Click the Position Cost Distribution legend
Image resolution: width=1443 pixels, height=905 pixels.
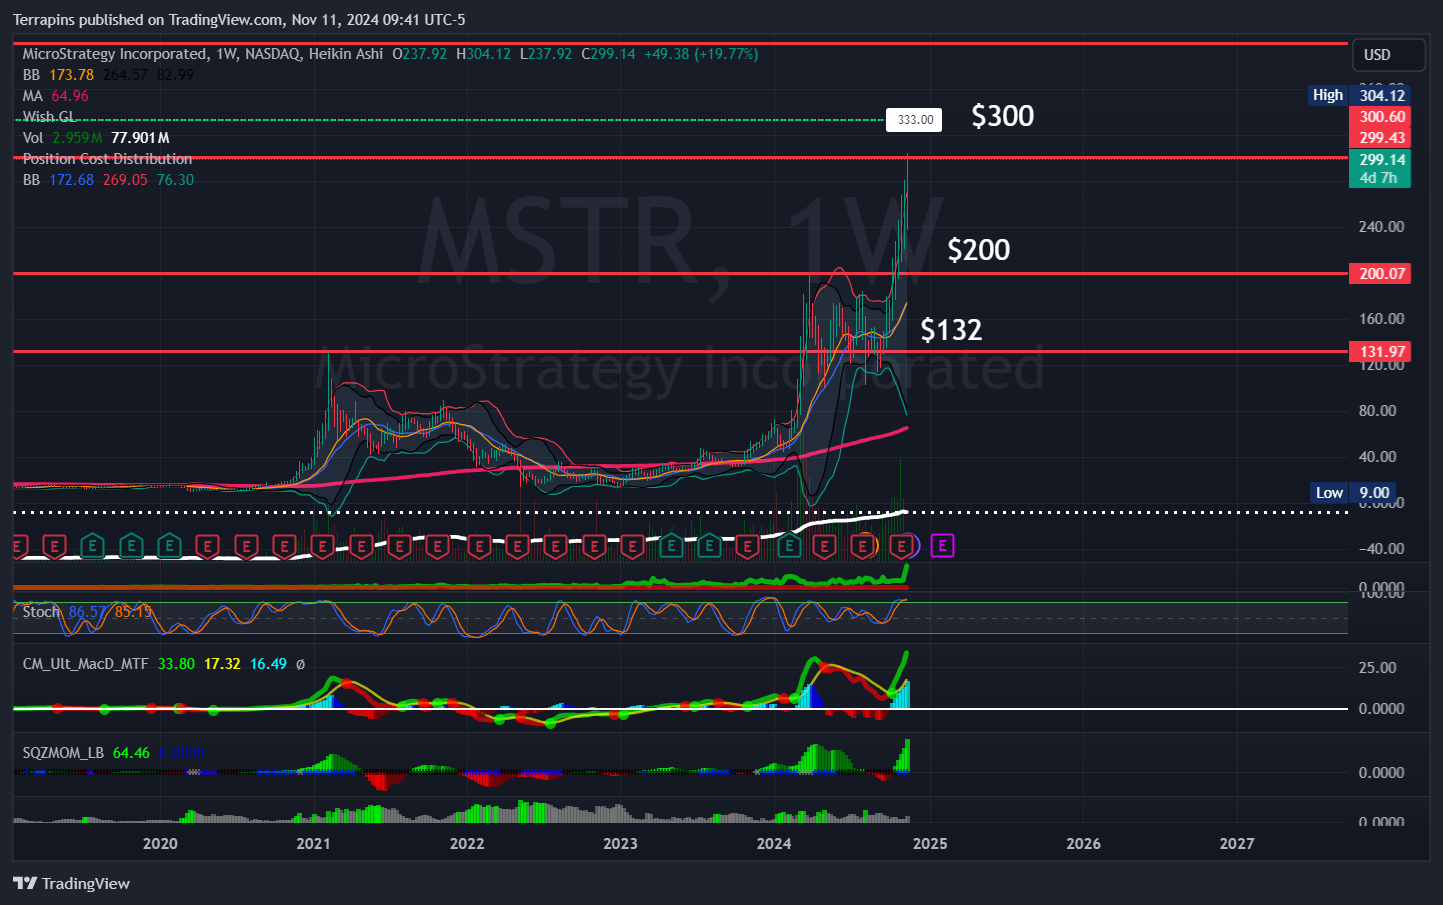coord(107,159)
